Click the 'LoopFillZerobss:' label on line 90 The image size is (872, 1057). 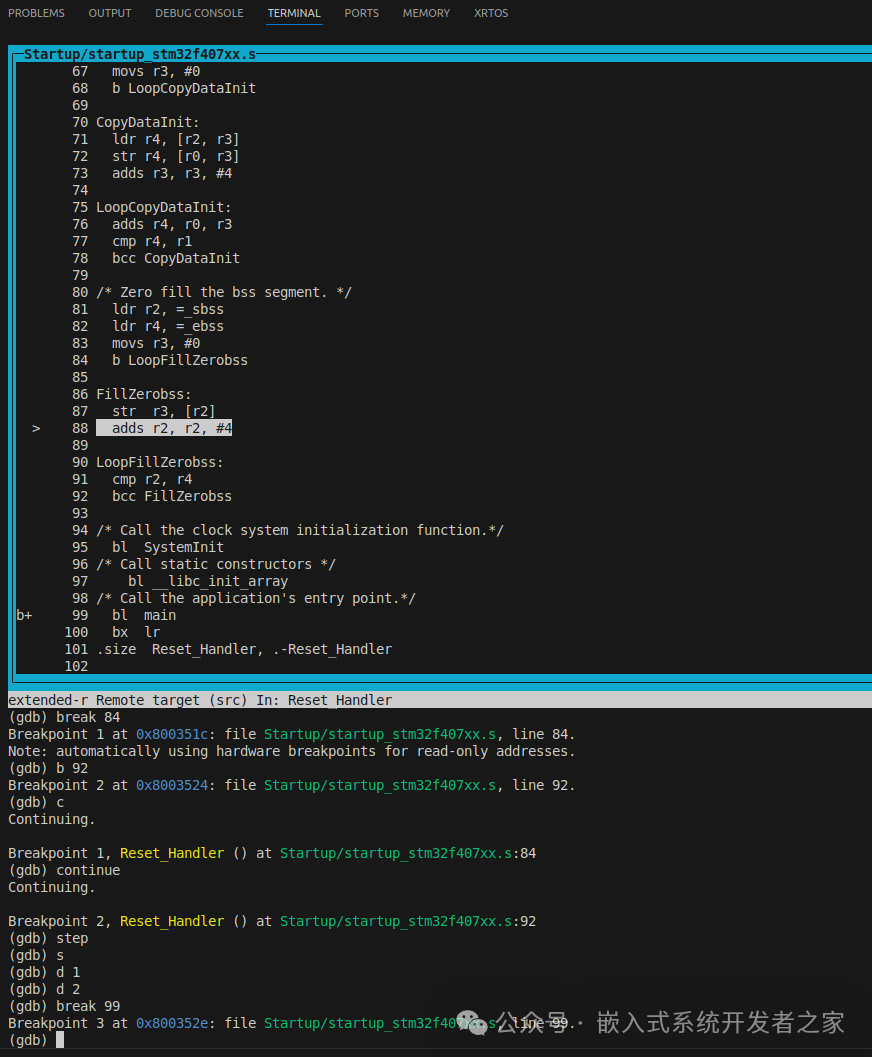[160, 462]
